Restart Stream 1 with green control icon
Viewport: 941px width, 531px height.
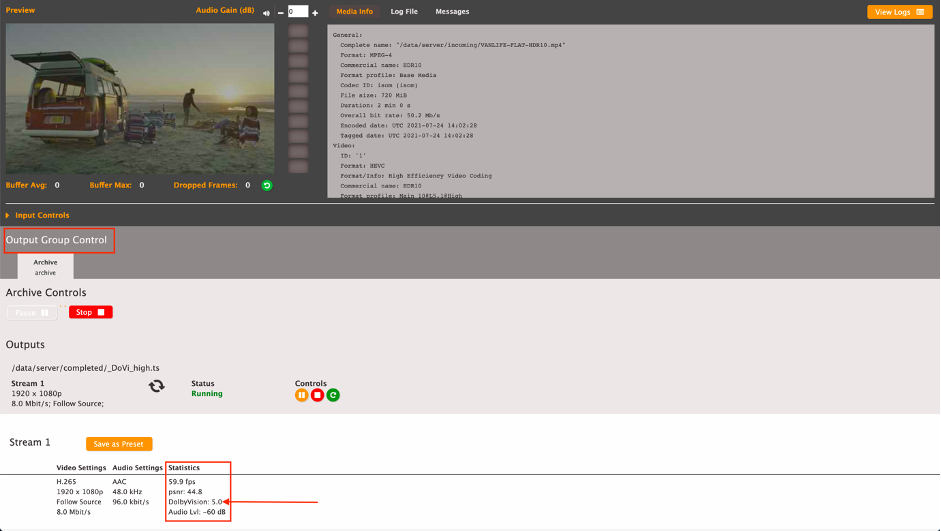pos(333,395)
